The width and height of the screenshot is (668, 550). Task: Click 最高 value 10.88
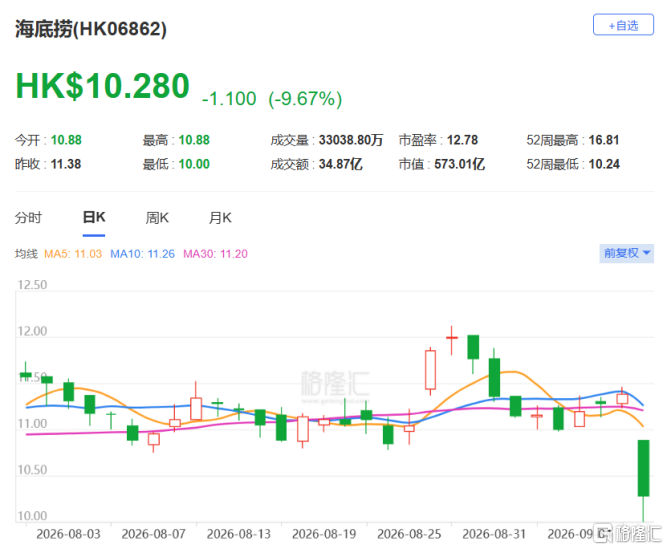click(x=194, y=140)
